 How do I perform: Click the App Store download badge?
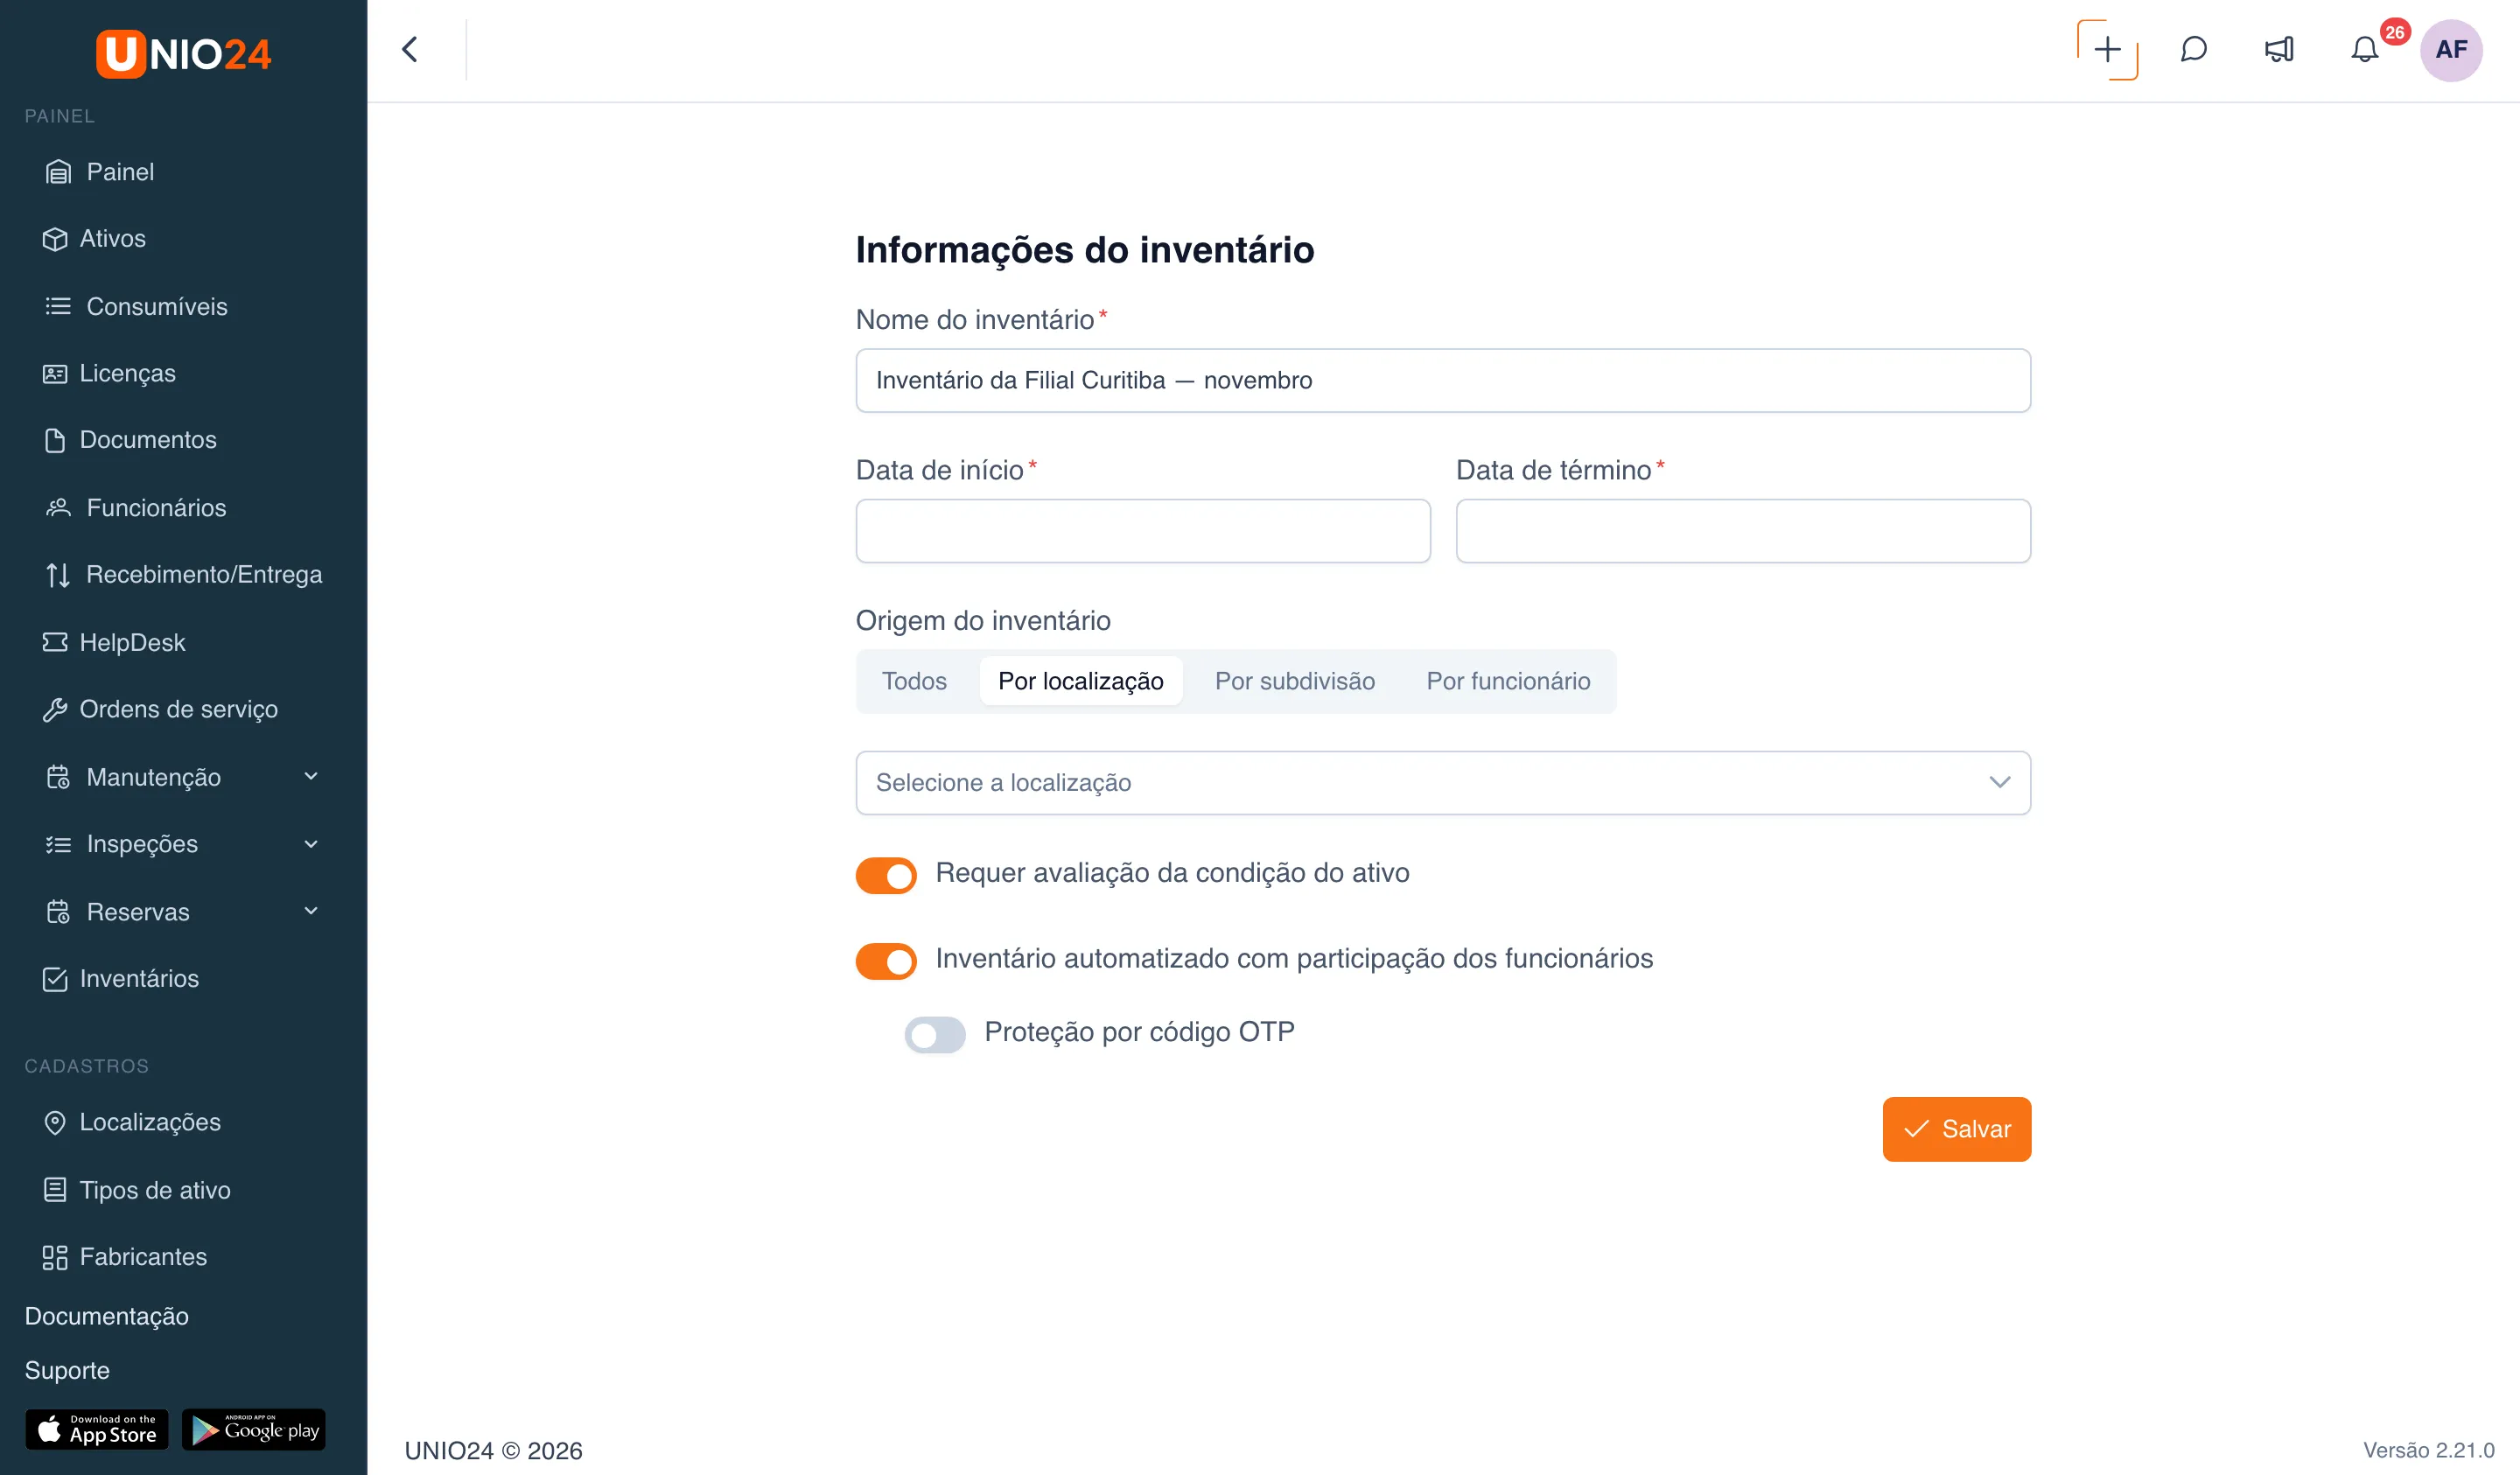pyautogui.click(x=97, y=1430)
